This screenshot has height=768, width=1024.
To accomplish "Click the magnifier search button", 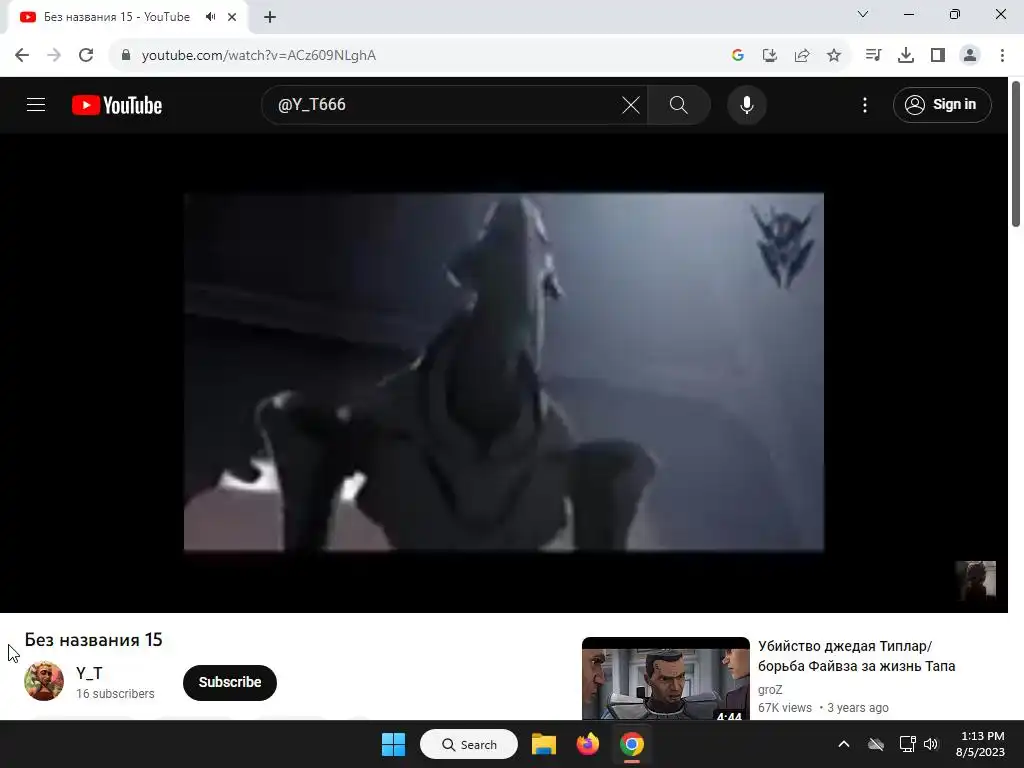I will [679, 104].
